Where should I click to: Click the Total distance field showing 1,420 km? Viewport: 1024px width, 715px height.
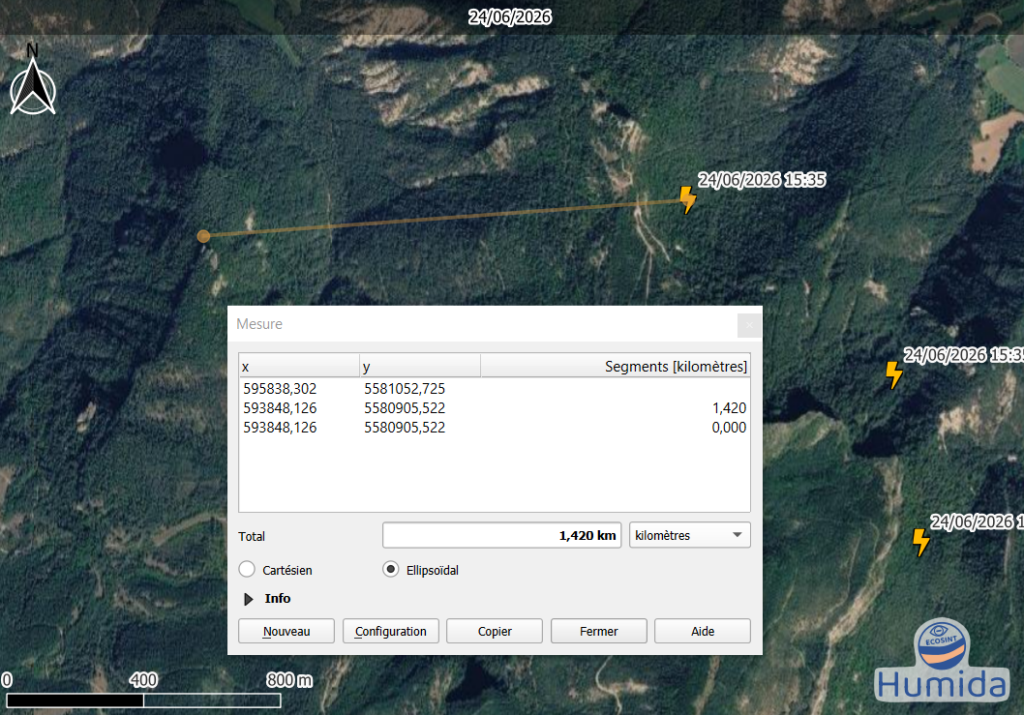[502, 535]
